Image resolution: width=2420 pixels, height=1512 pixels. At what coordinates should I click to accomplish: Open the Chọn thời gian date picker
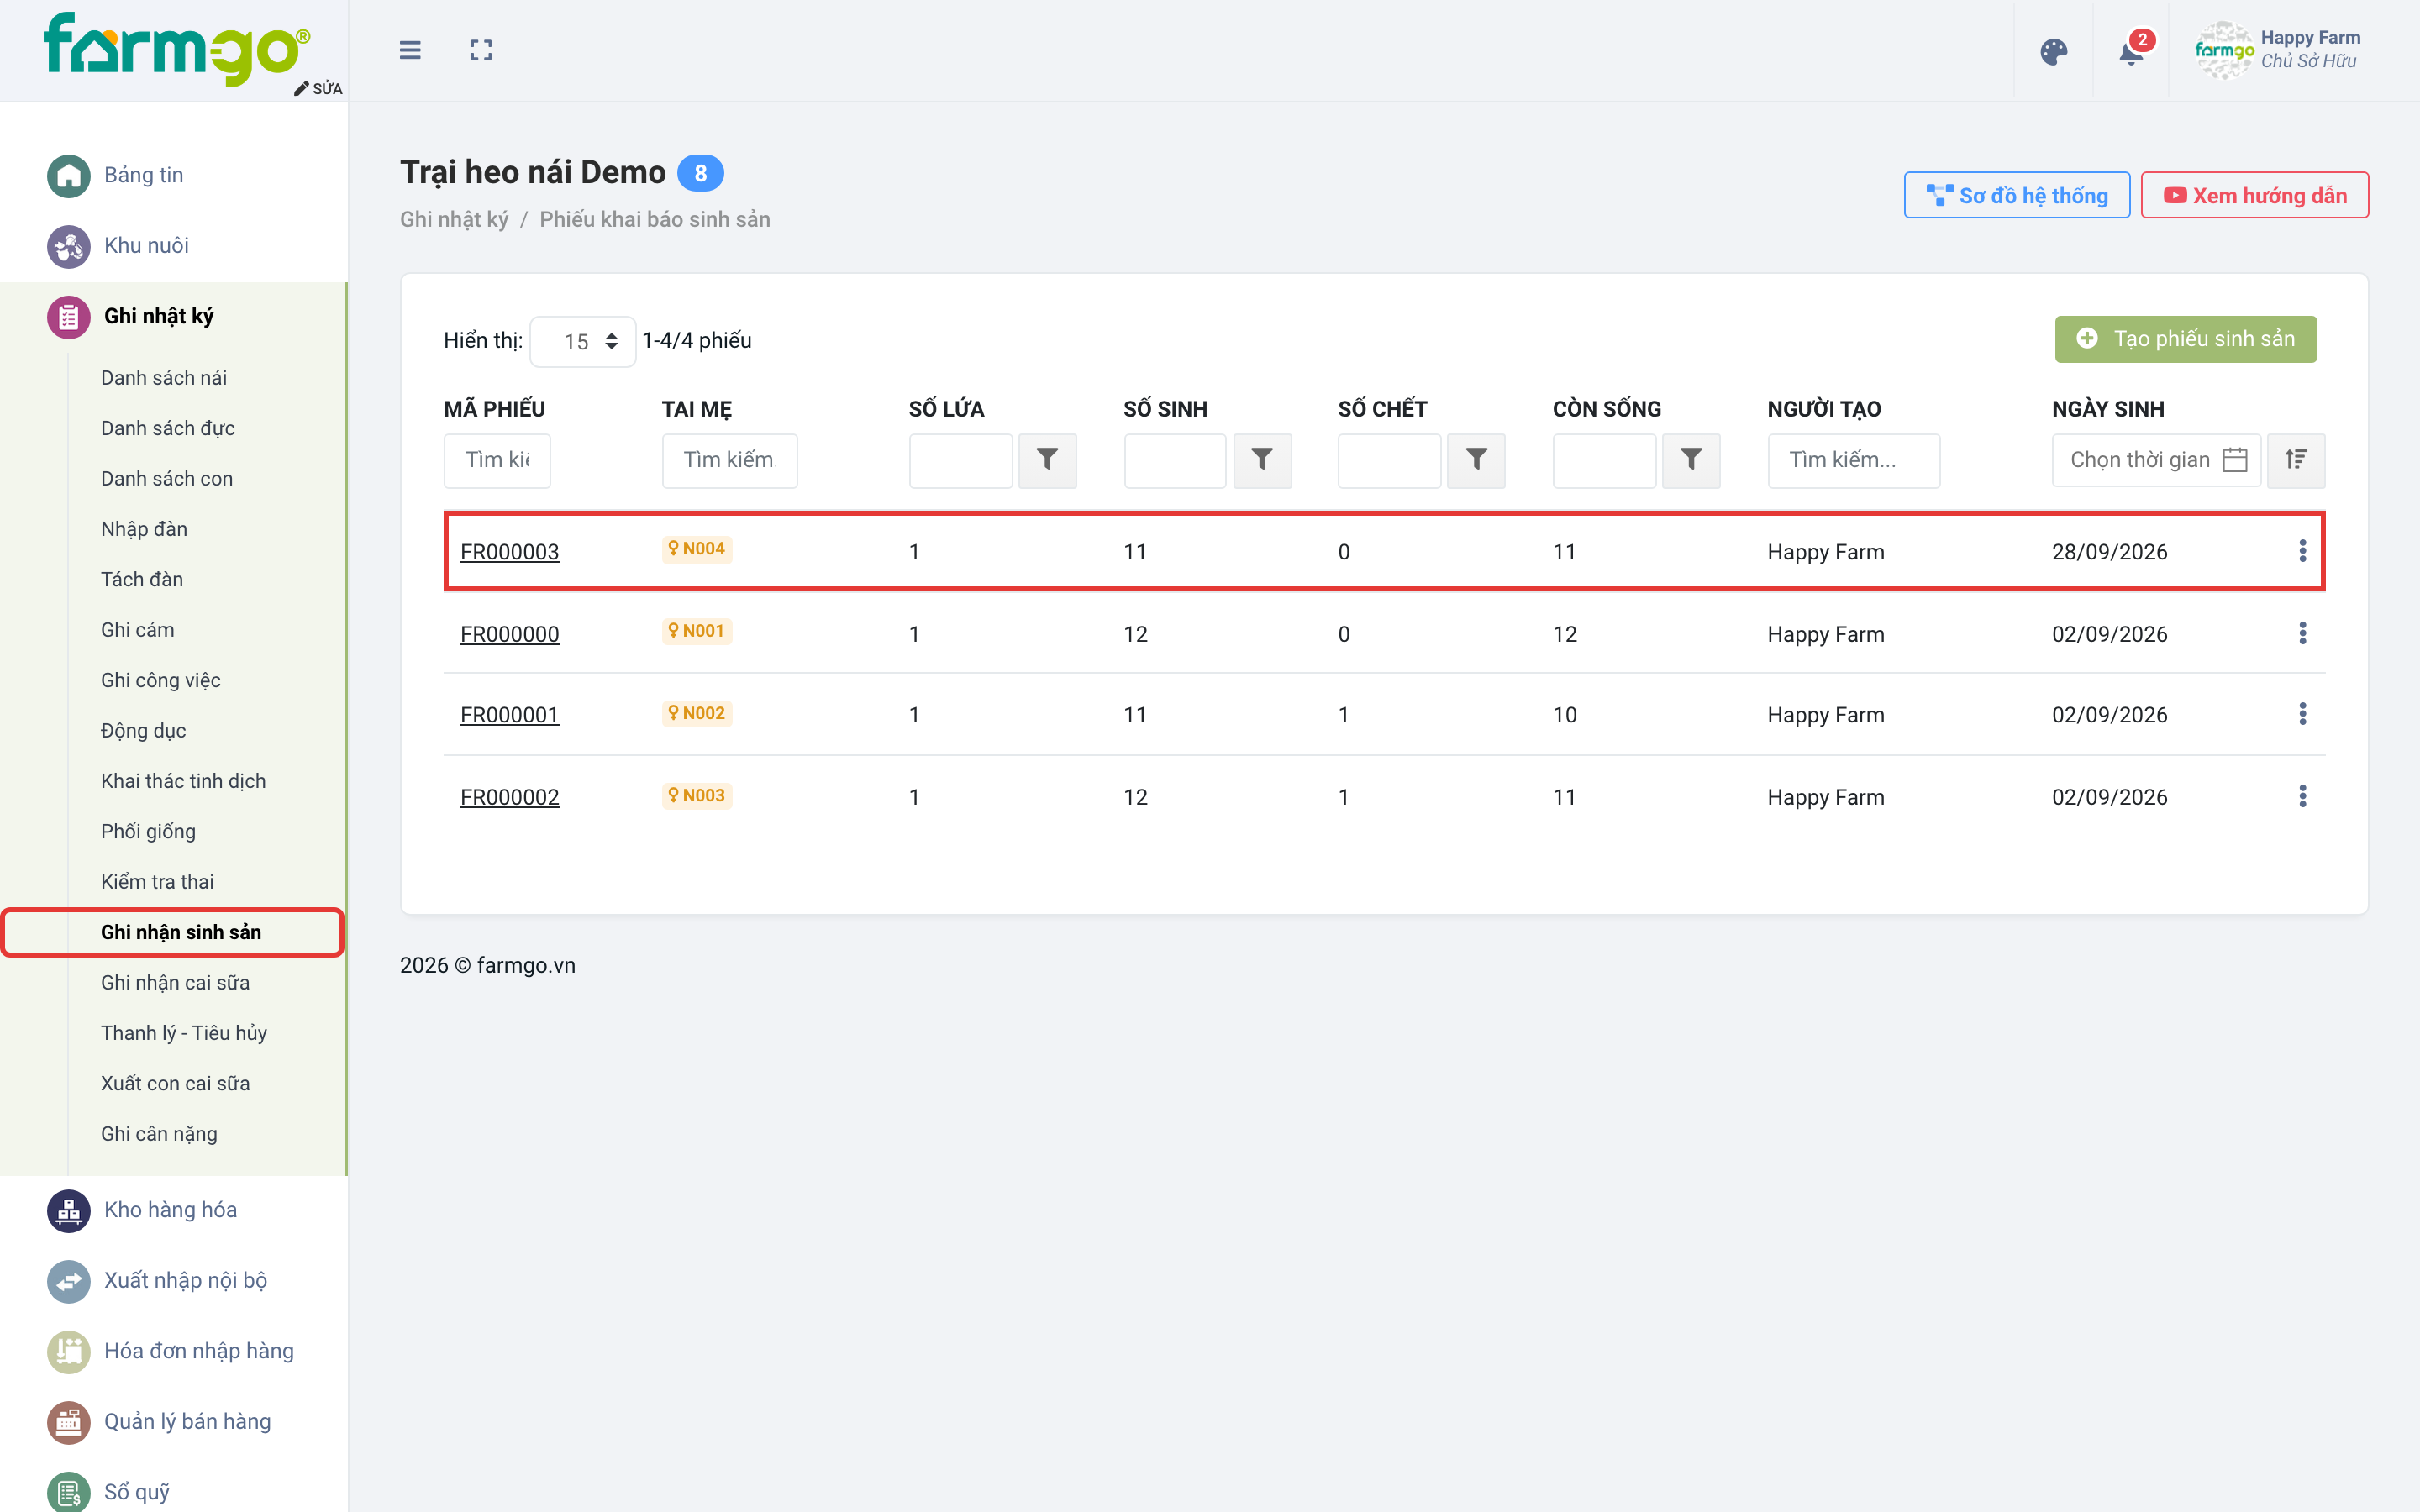(2156, 460)
